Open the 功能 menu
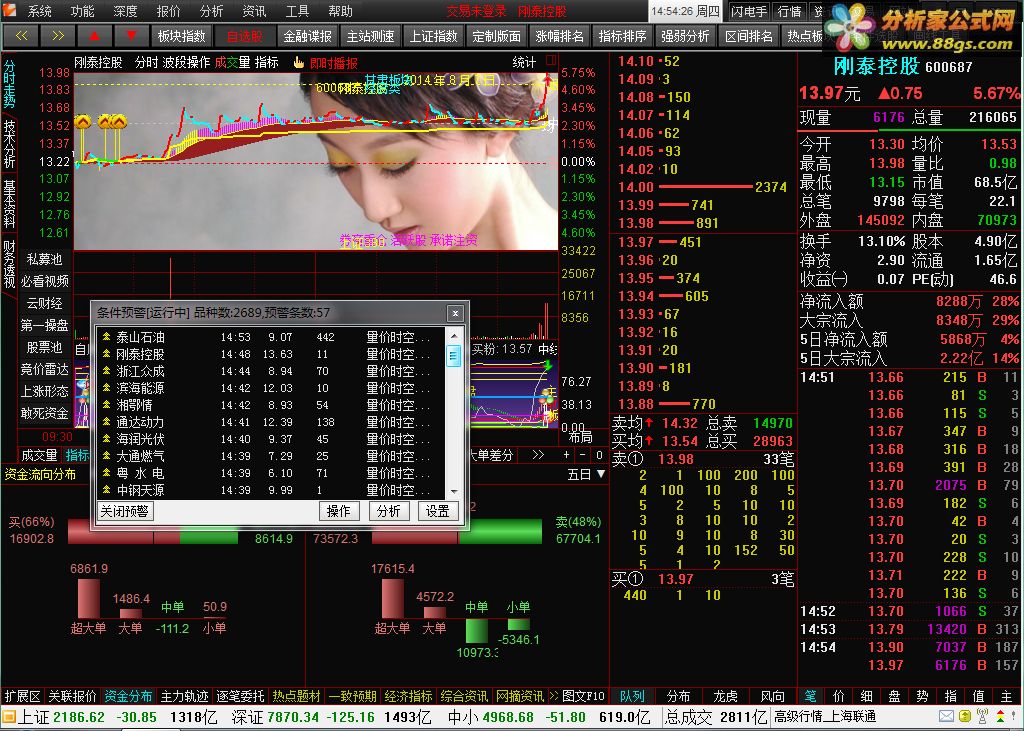Viewport: 1024px width, 731px height. [x=82, y=11]
